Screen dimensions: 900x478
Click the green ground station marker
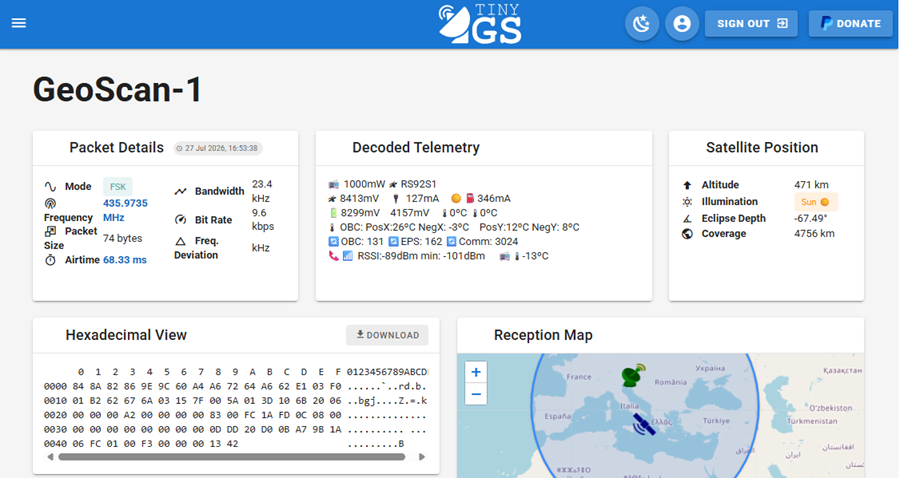click(x=633, y=375)
